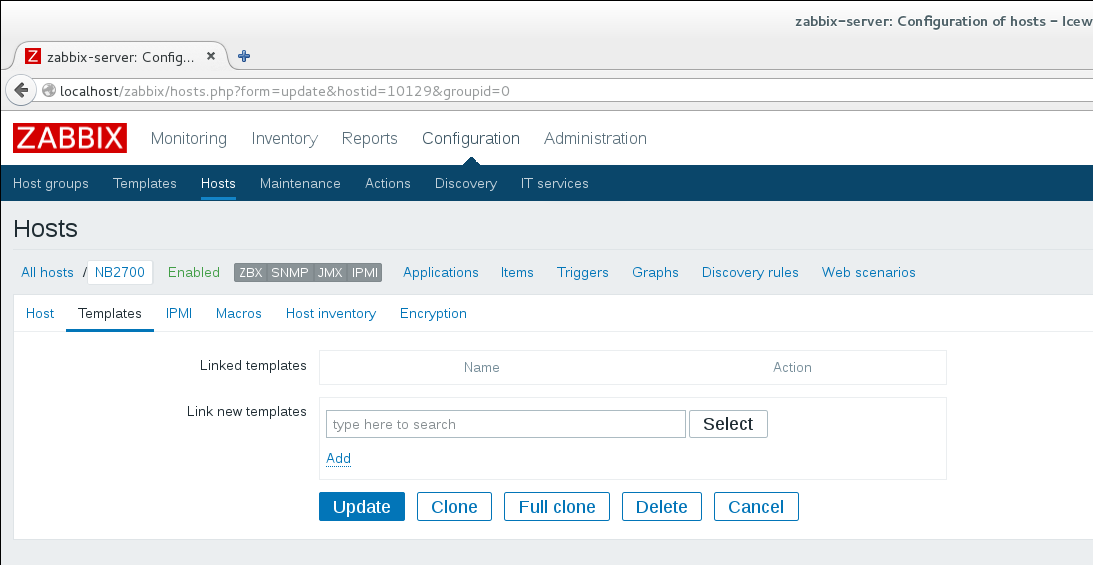Select Hosts in the blue submenu bar

(x=218, y=183)
